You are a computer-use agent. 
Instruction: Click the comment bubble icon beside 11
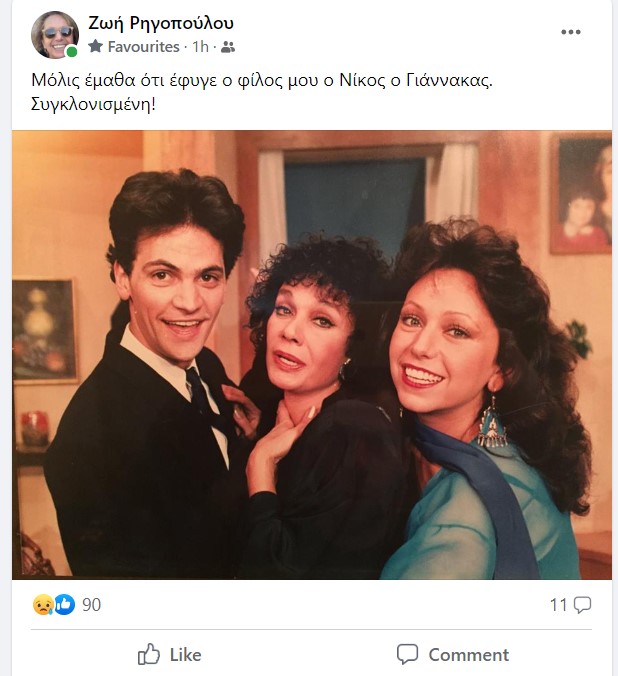[582, 605]
